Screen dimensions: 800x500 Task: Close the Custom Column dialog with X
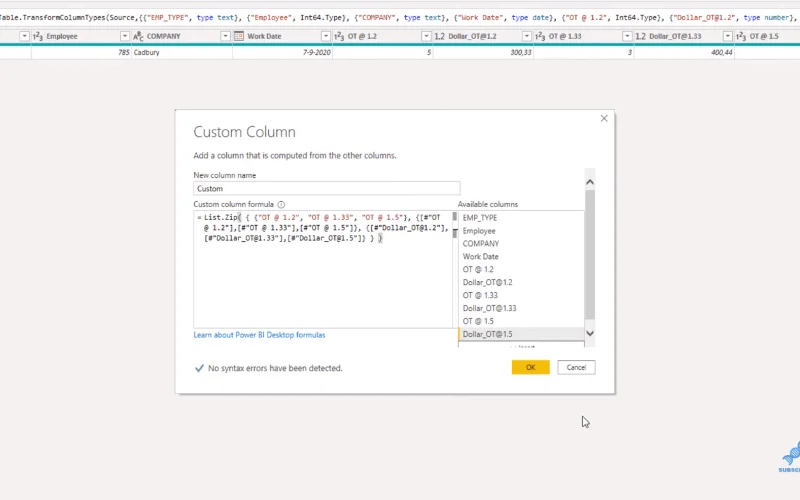604,118
